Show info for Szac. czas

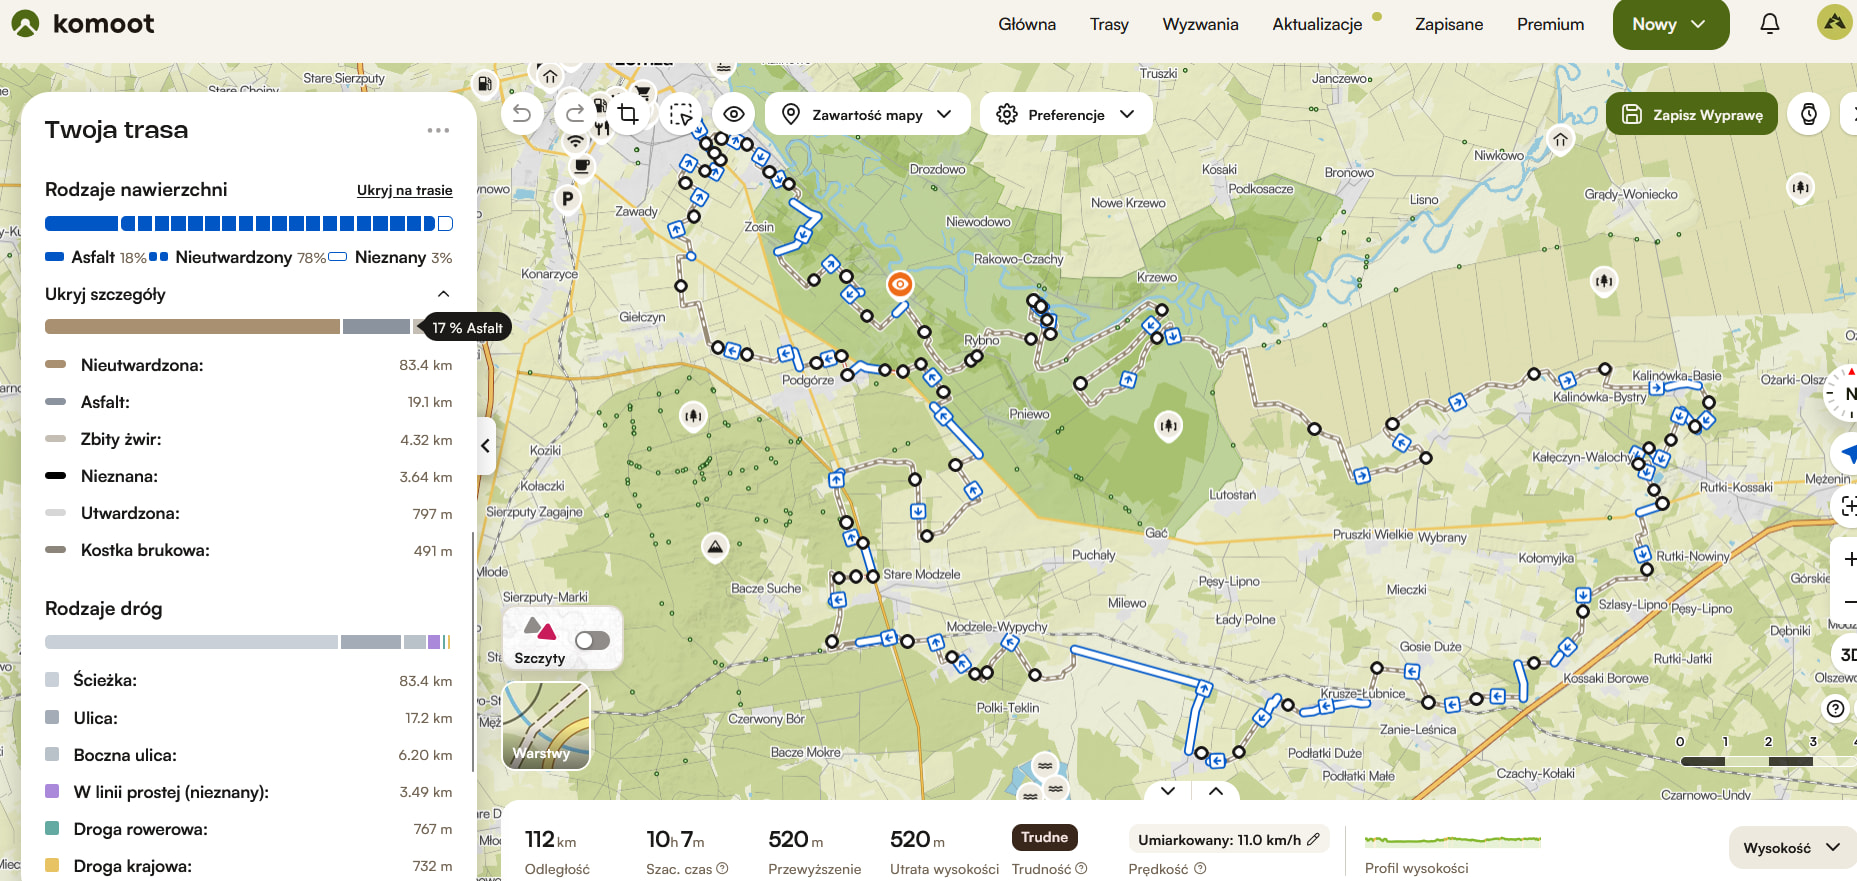(722, 869)
